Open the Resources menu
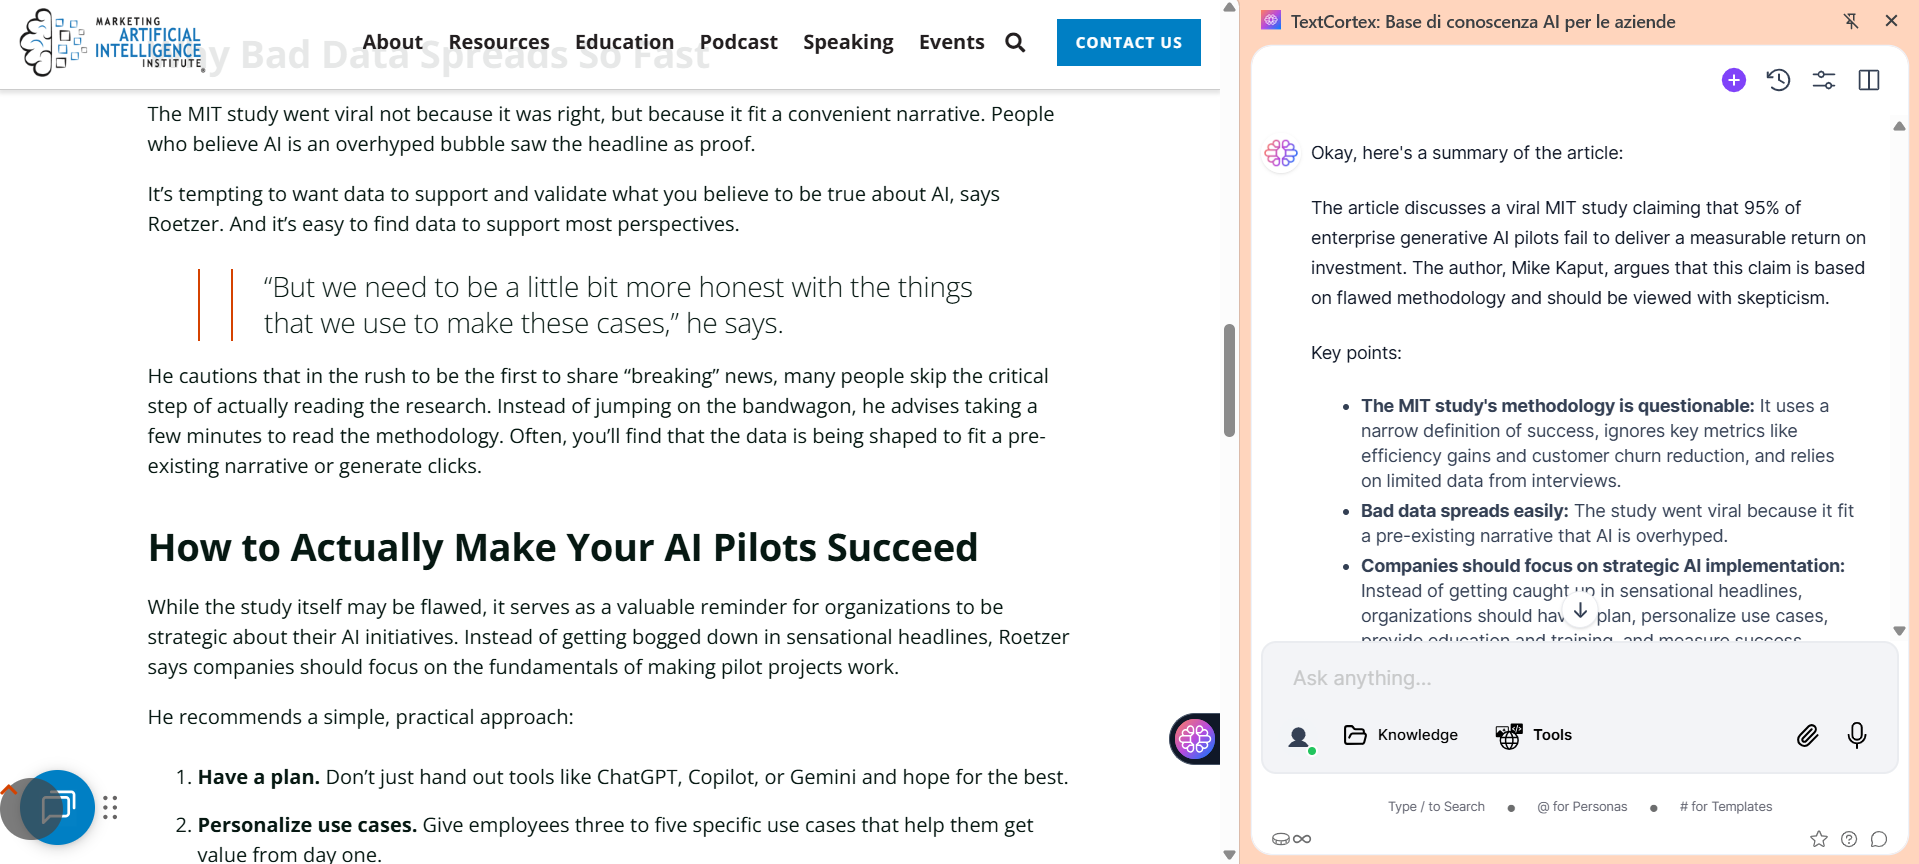1919x864 pixels. [x=498, y=42]
